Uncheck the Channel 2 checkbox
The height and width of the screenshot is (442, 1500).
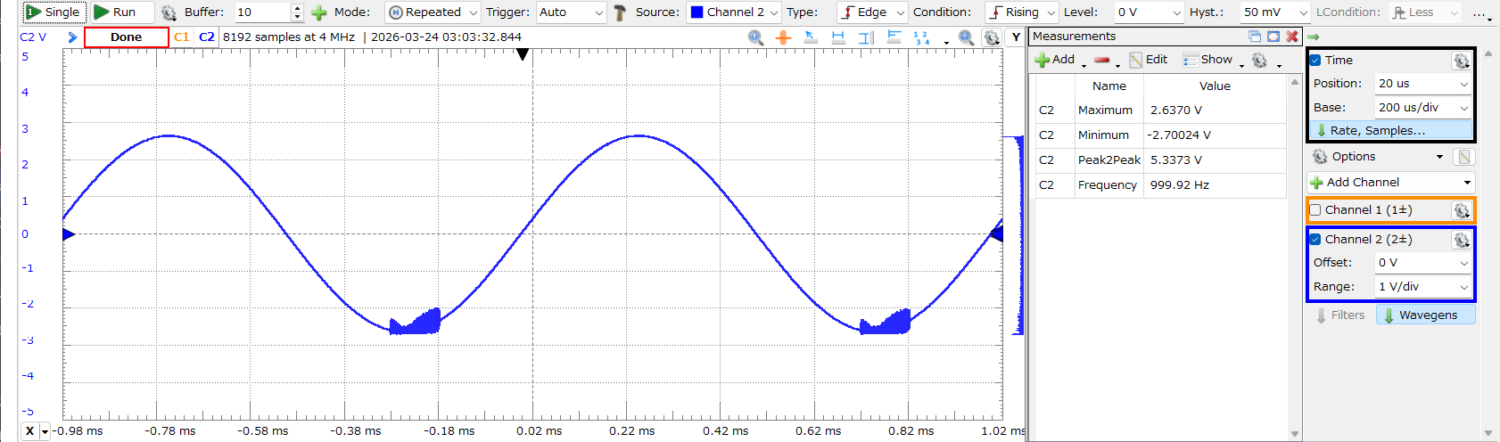[x=1316, y=240]
